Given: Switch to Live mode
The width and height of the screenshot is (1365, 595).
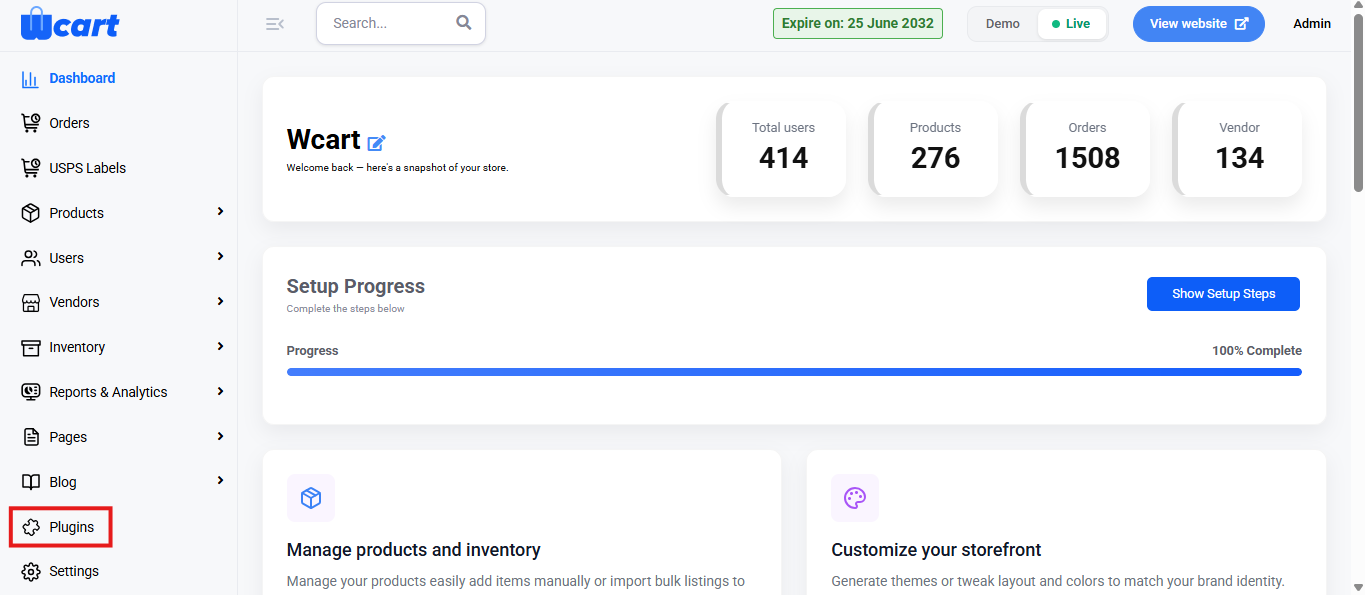Looking at the screenshot, I should click(1072, 24).
